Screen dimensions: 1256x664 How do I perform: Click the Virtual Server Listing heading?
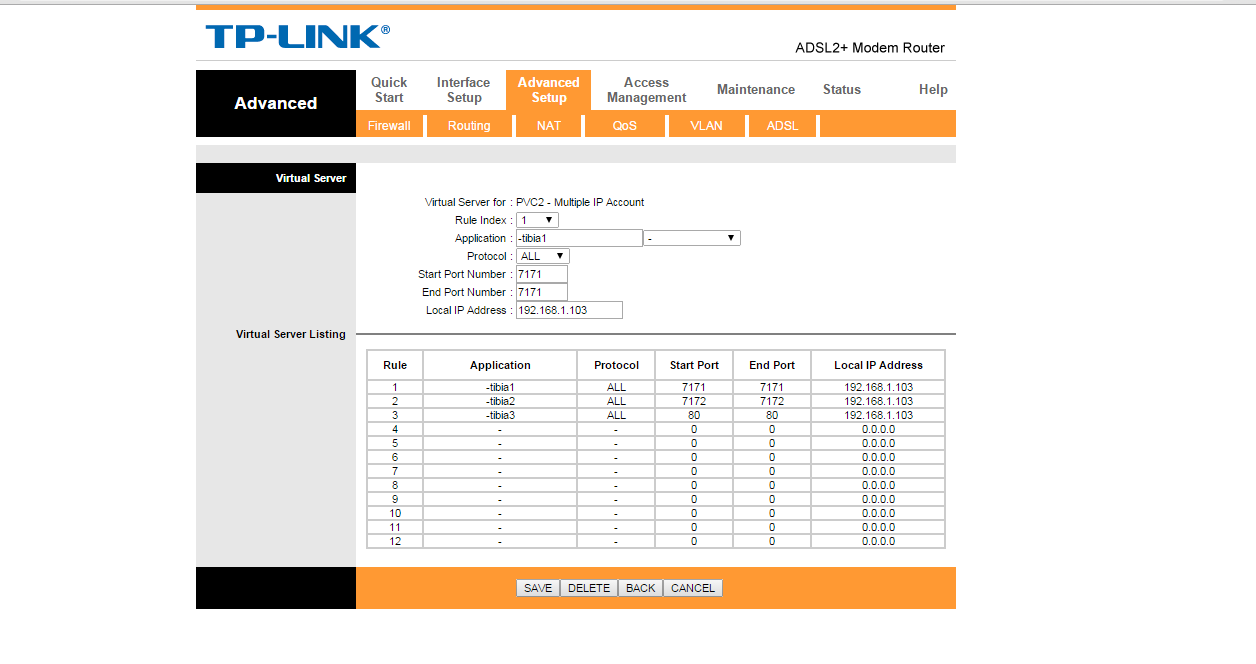(x=291, y=334)
